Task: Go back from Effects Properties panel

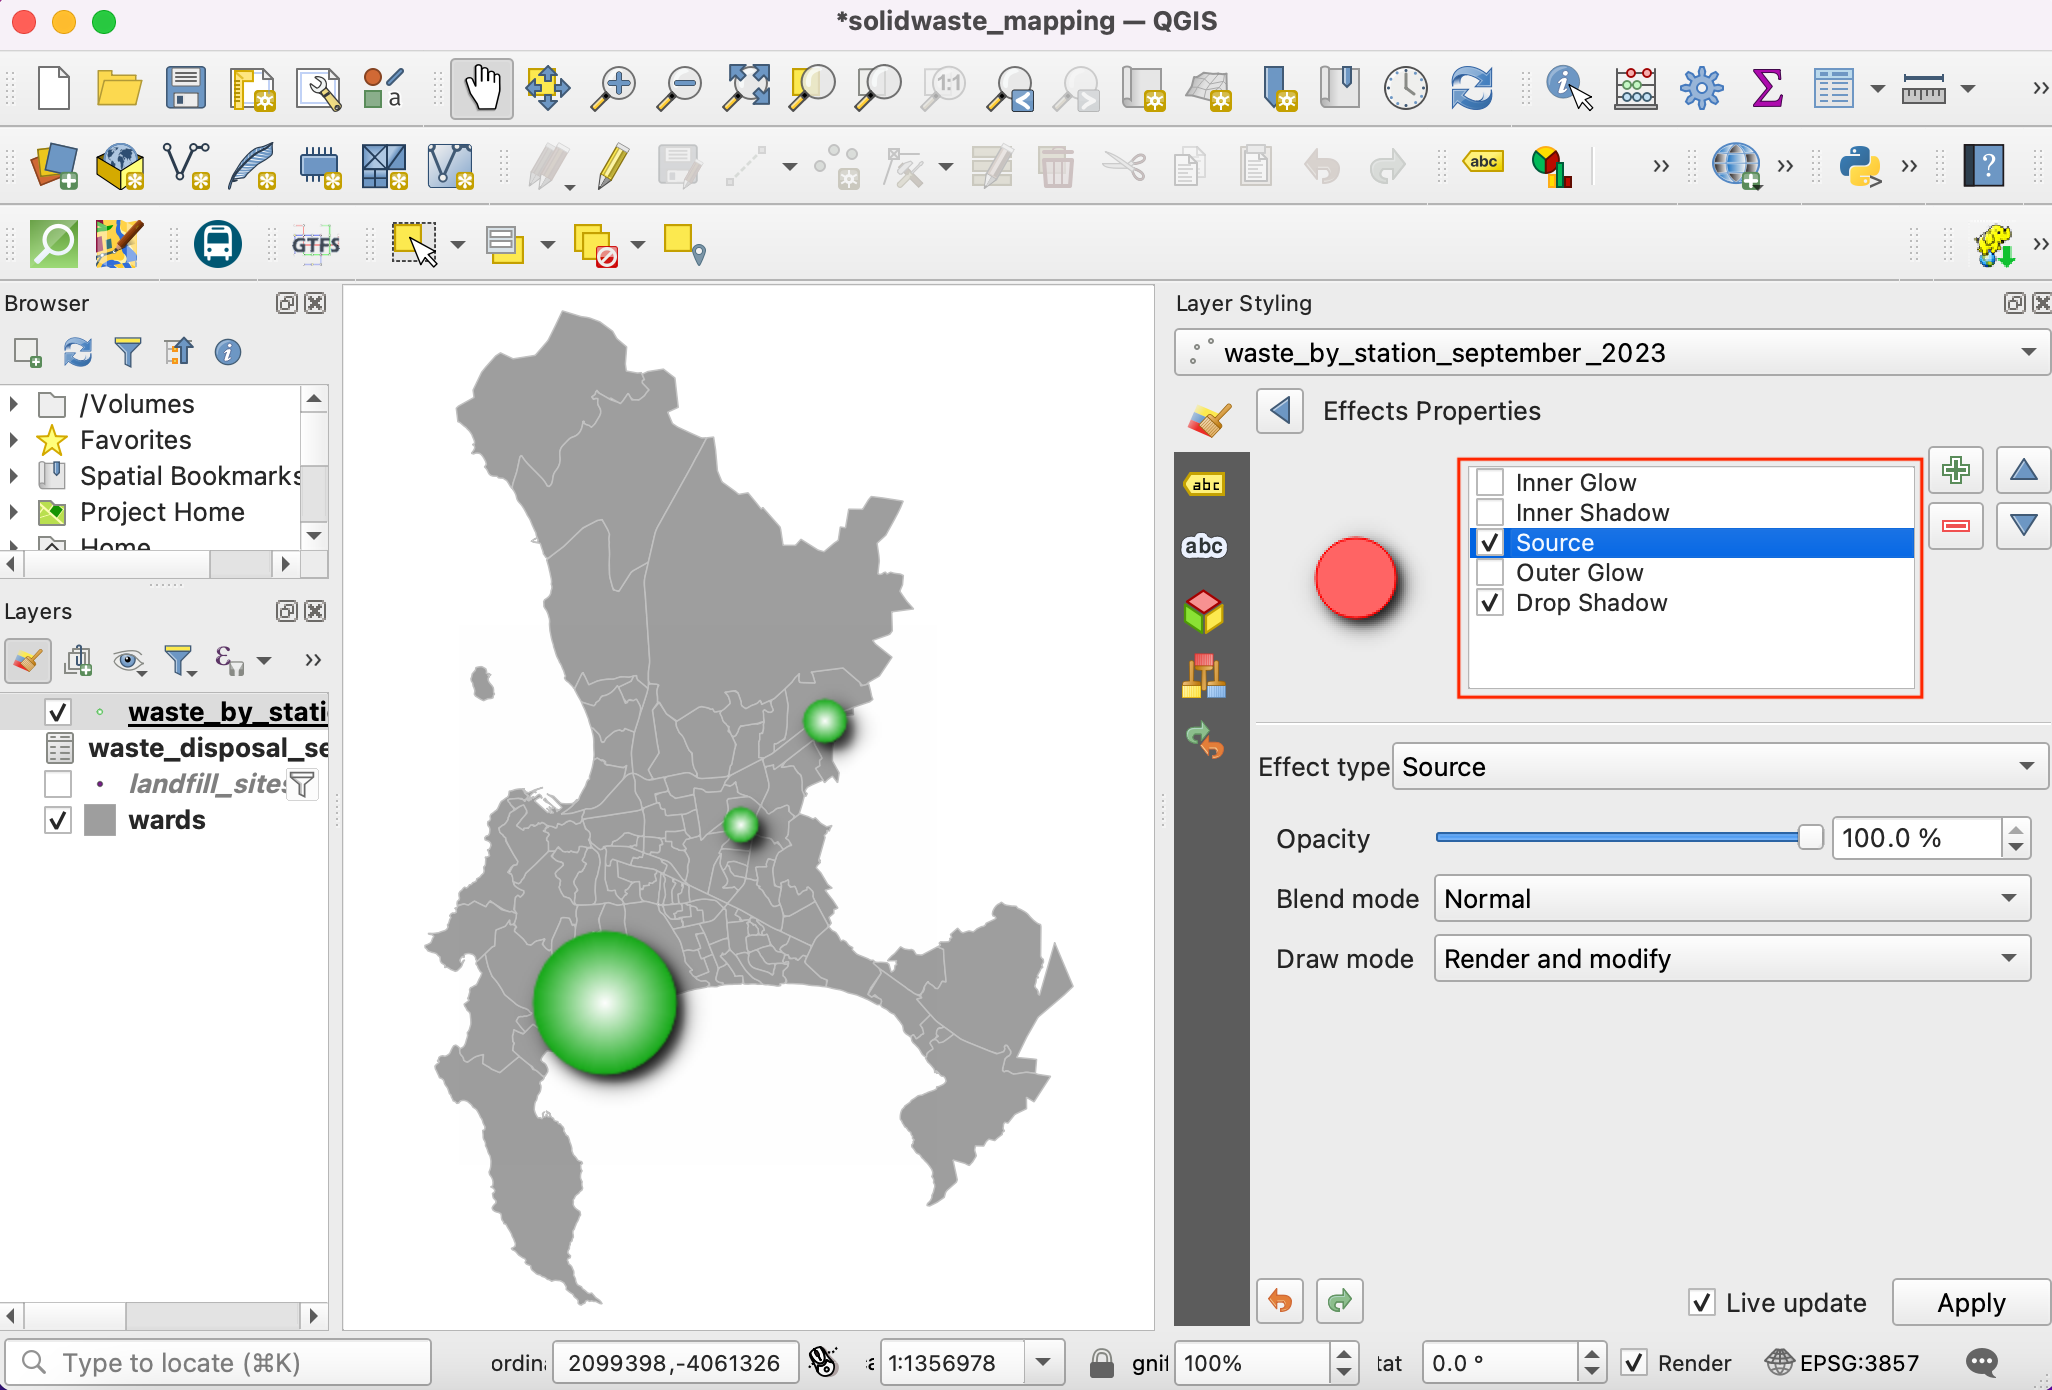Action: point(1280,411)
